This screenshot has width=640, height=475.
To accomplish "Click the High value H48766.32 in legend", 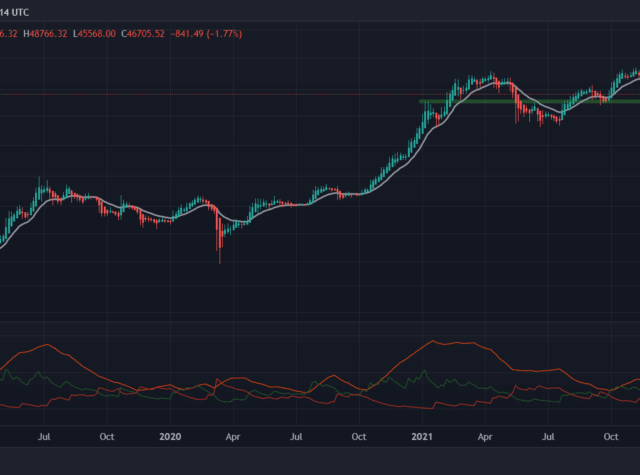I will tap(48, 34).
